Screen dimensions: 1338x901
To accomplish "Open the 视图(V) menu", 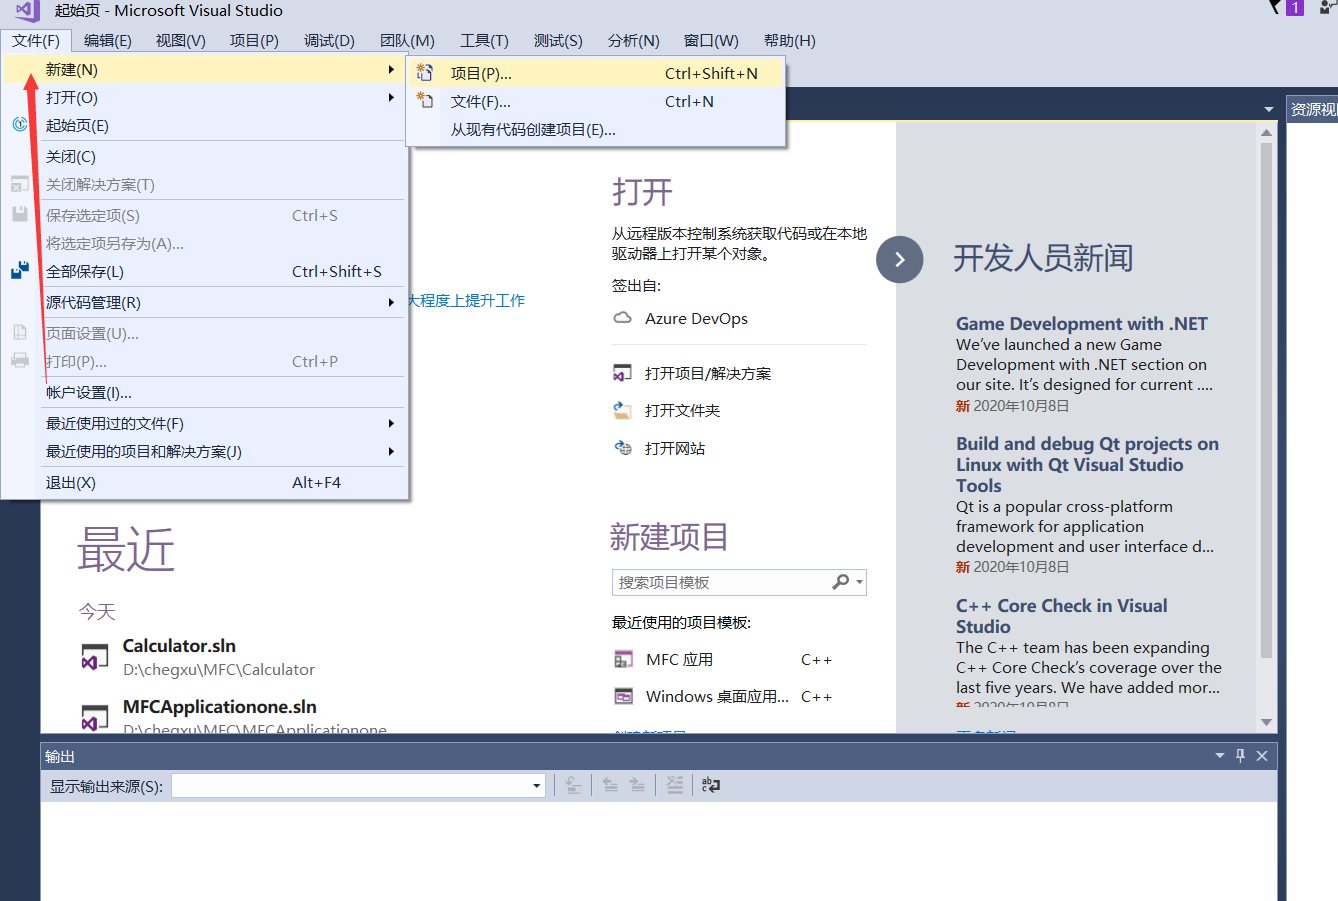I will (x=181, y=41).
